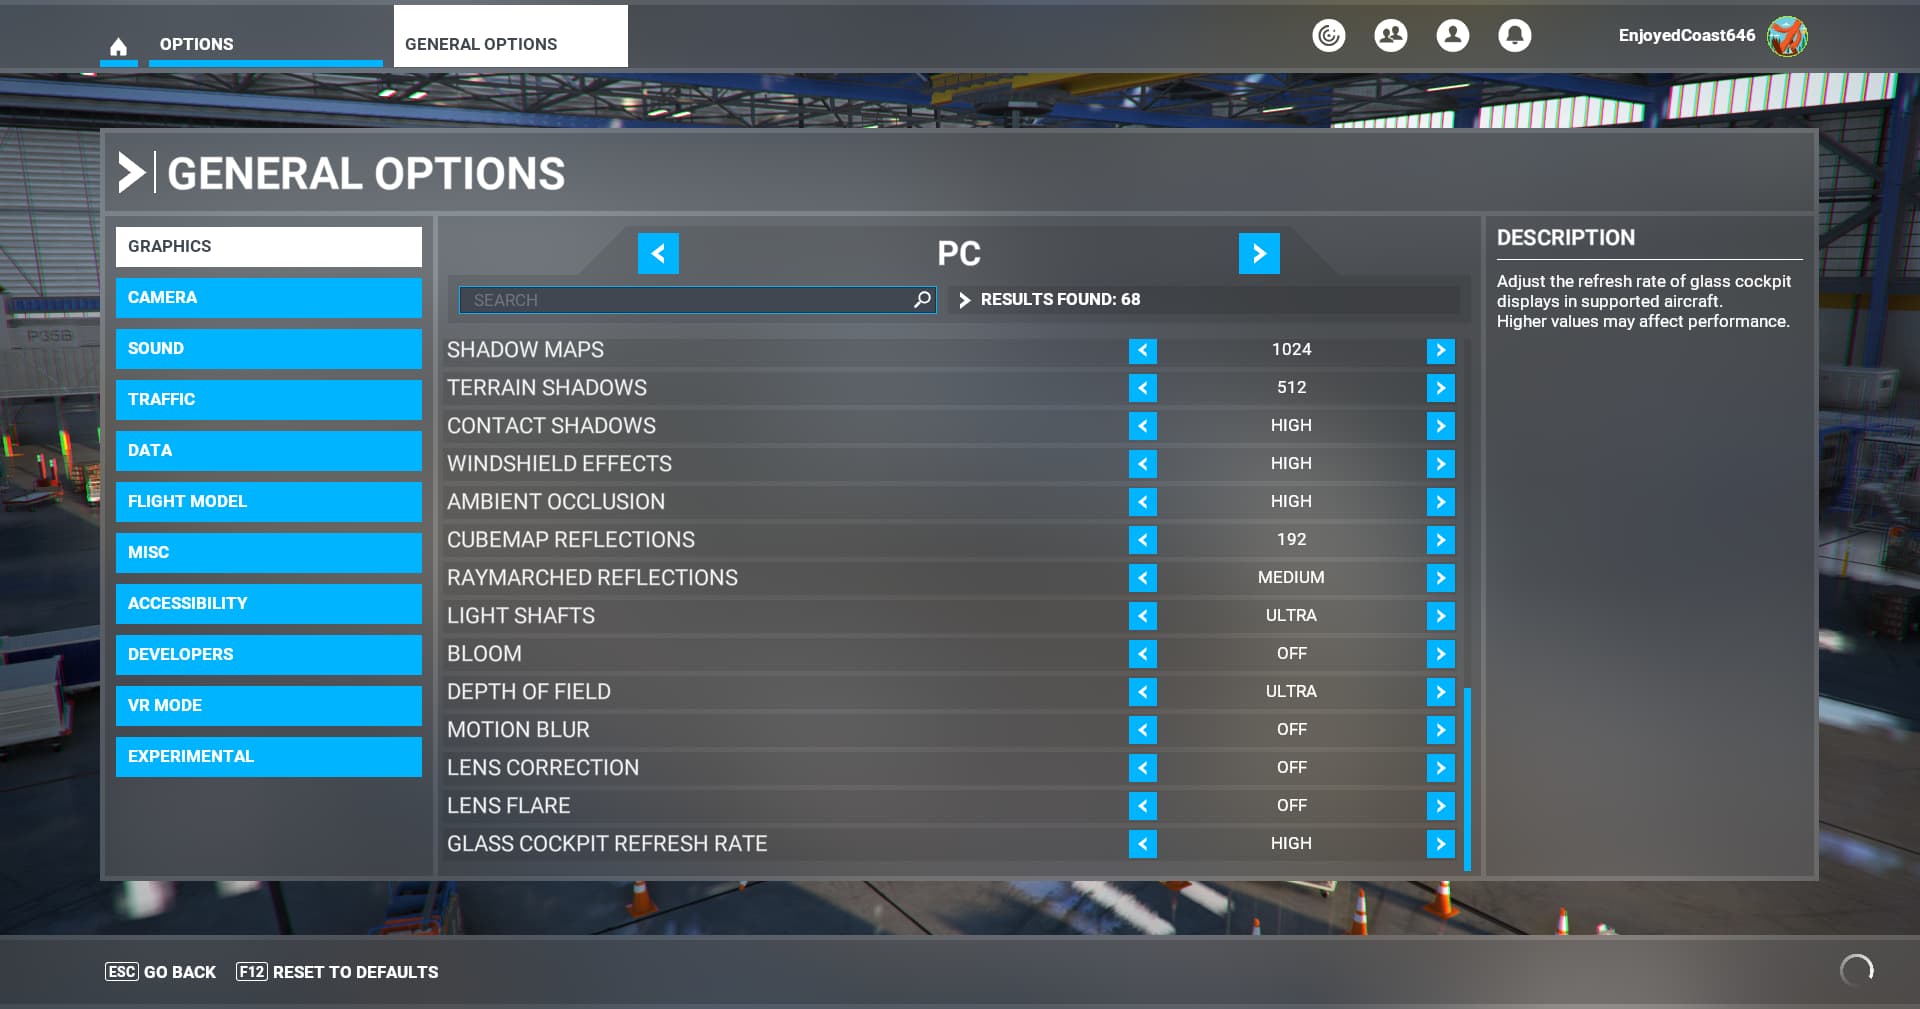Lower Light Shafts setting

coord(1143,616)
